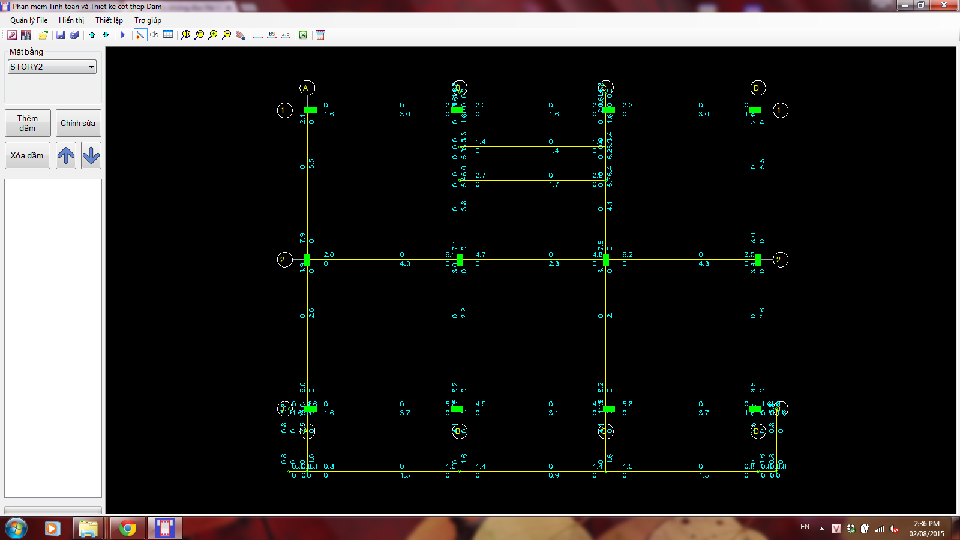Click the first toolbar icon with pencil
This screenshot has width=961, height=543.
pyautogui.click(x=12, y=35)
